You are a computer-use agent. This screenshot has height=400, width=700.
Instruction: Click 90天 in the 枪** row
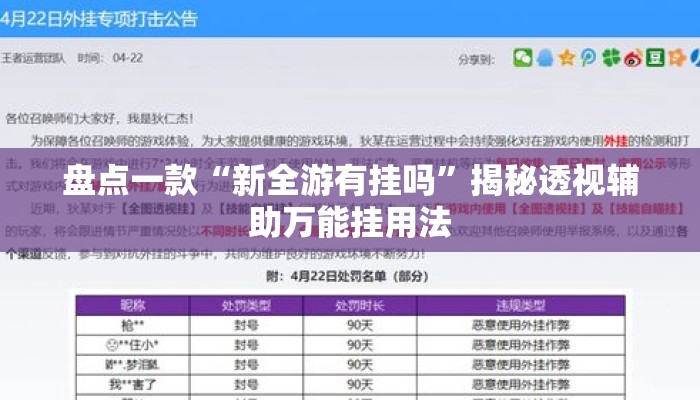pyautogui.click(x=360, y=325)
